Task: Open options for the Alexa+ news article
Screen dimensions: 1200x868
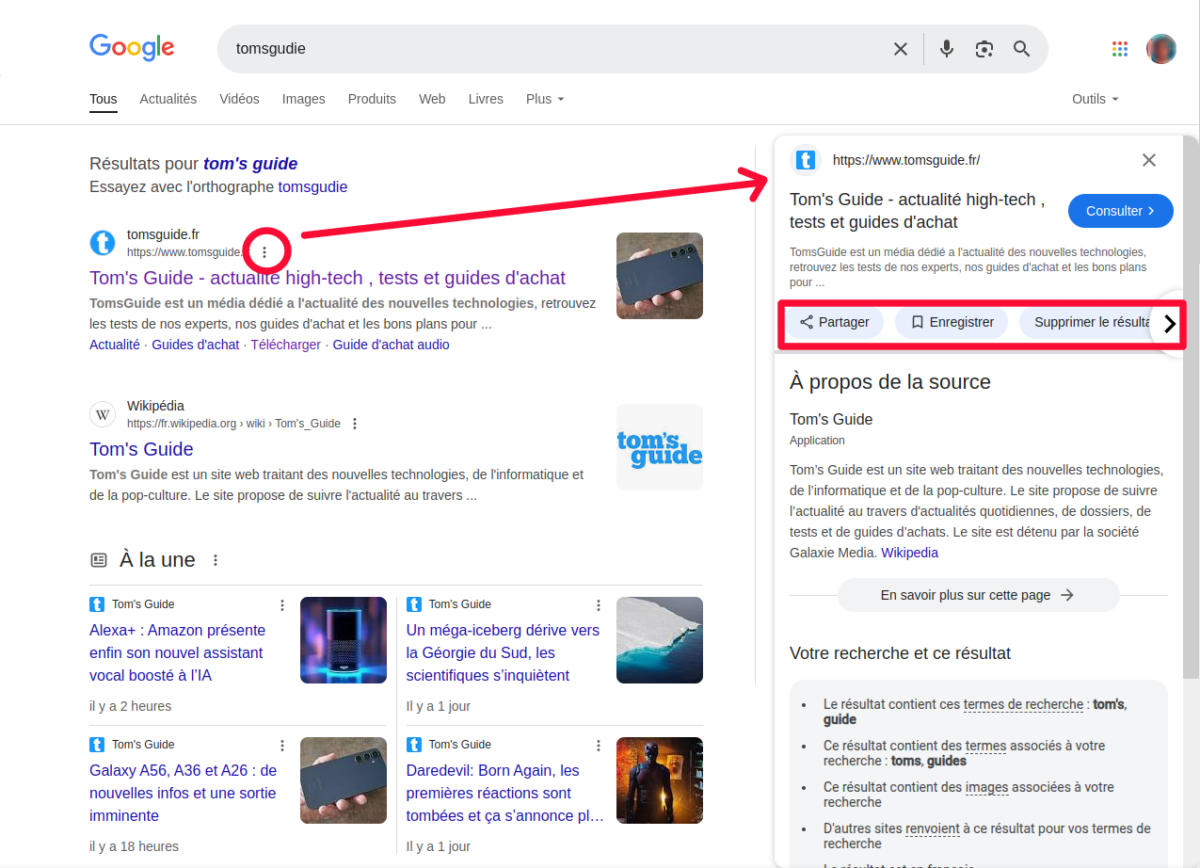Action: 282,605
